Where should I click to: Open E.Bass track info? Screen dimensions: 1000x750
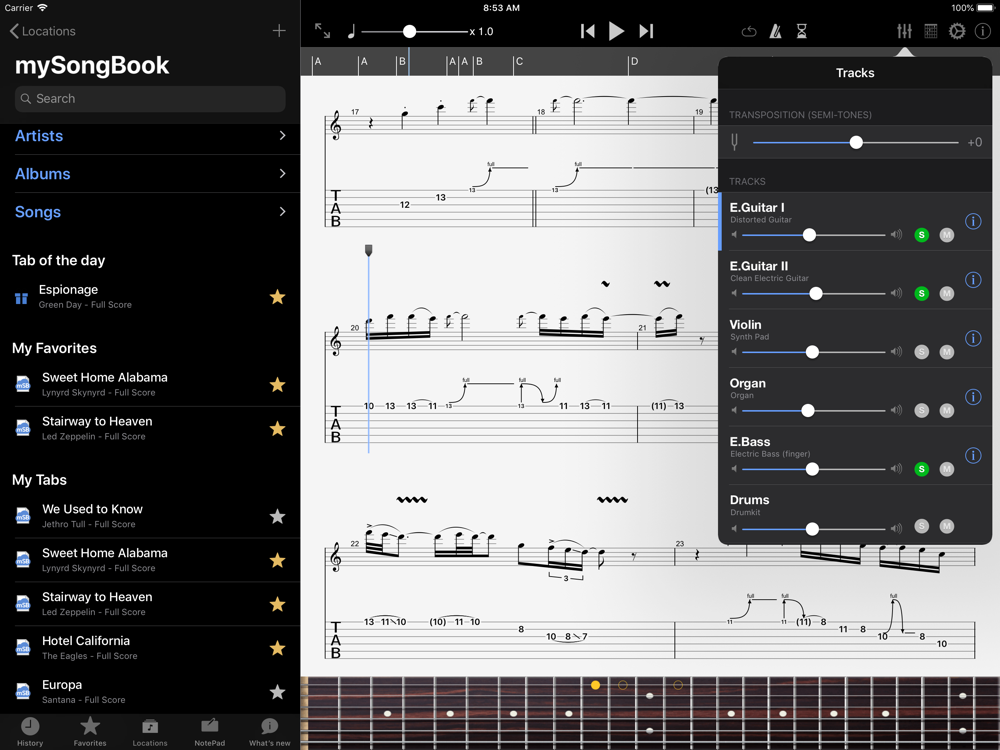click(973, 455)
